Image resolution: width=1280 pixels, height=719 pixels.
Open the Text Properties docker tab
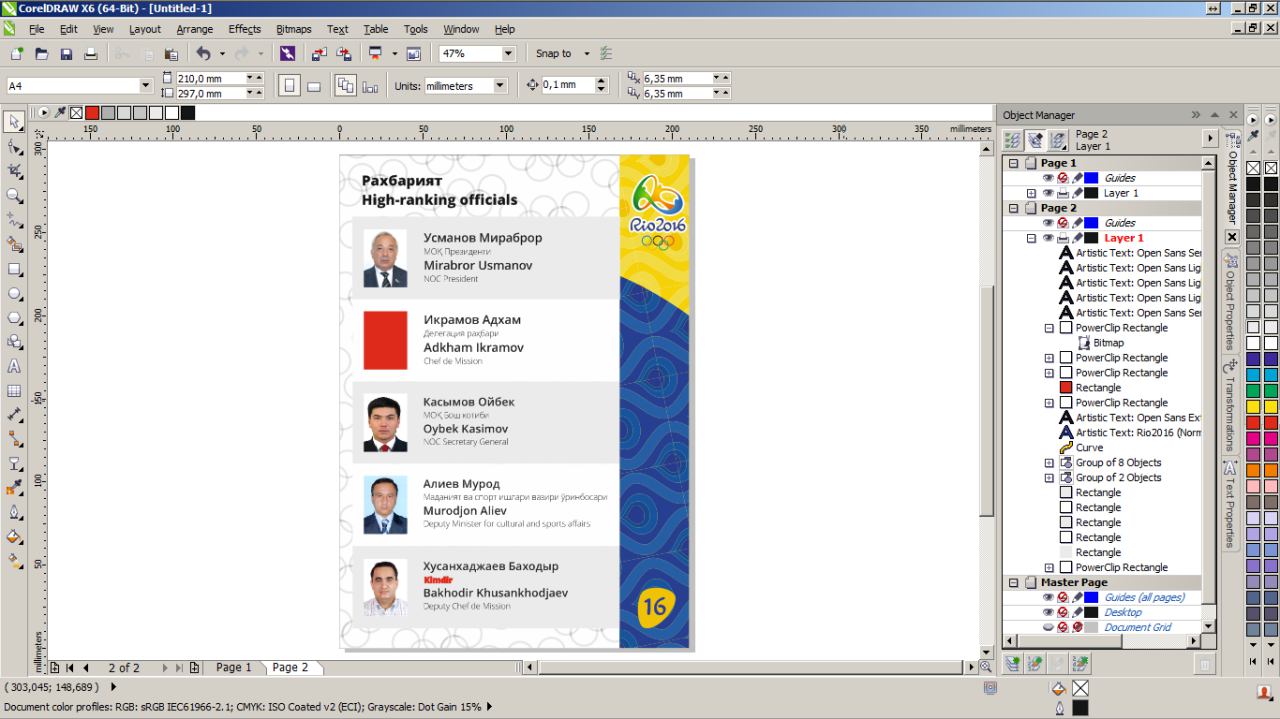point(1231,503)
